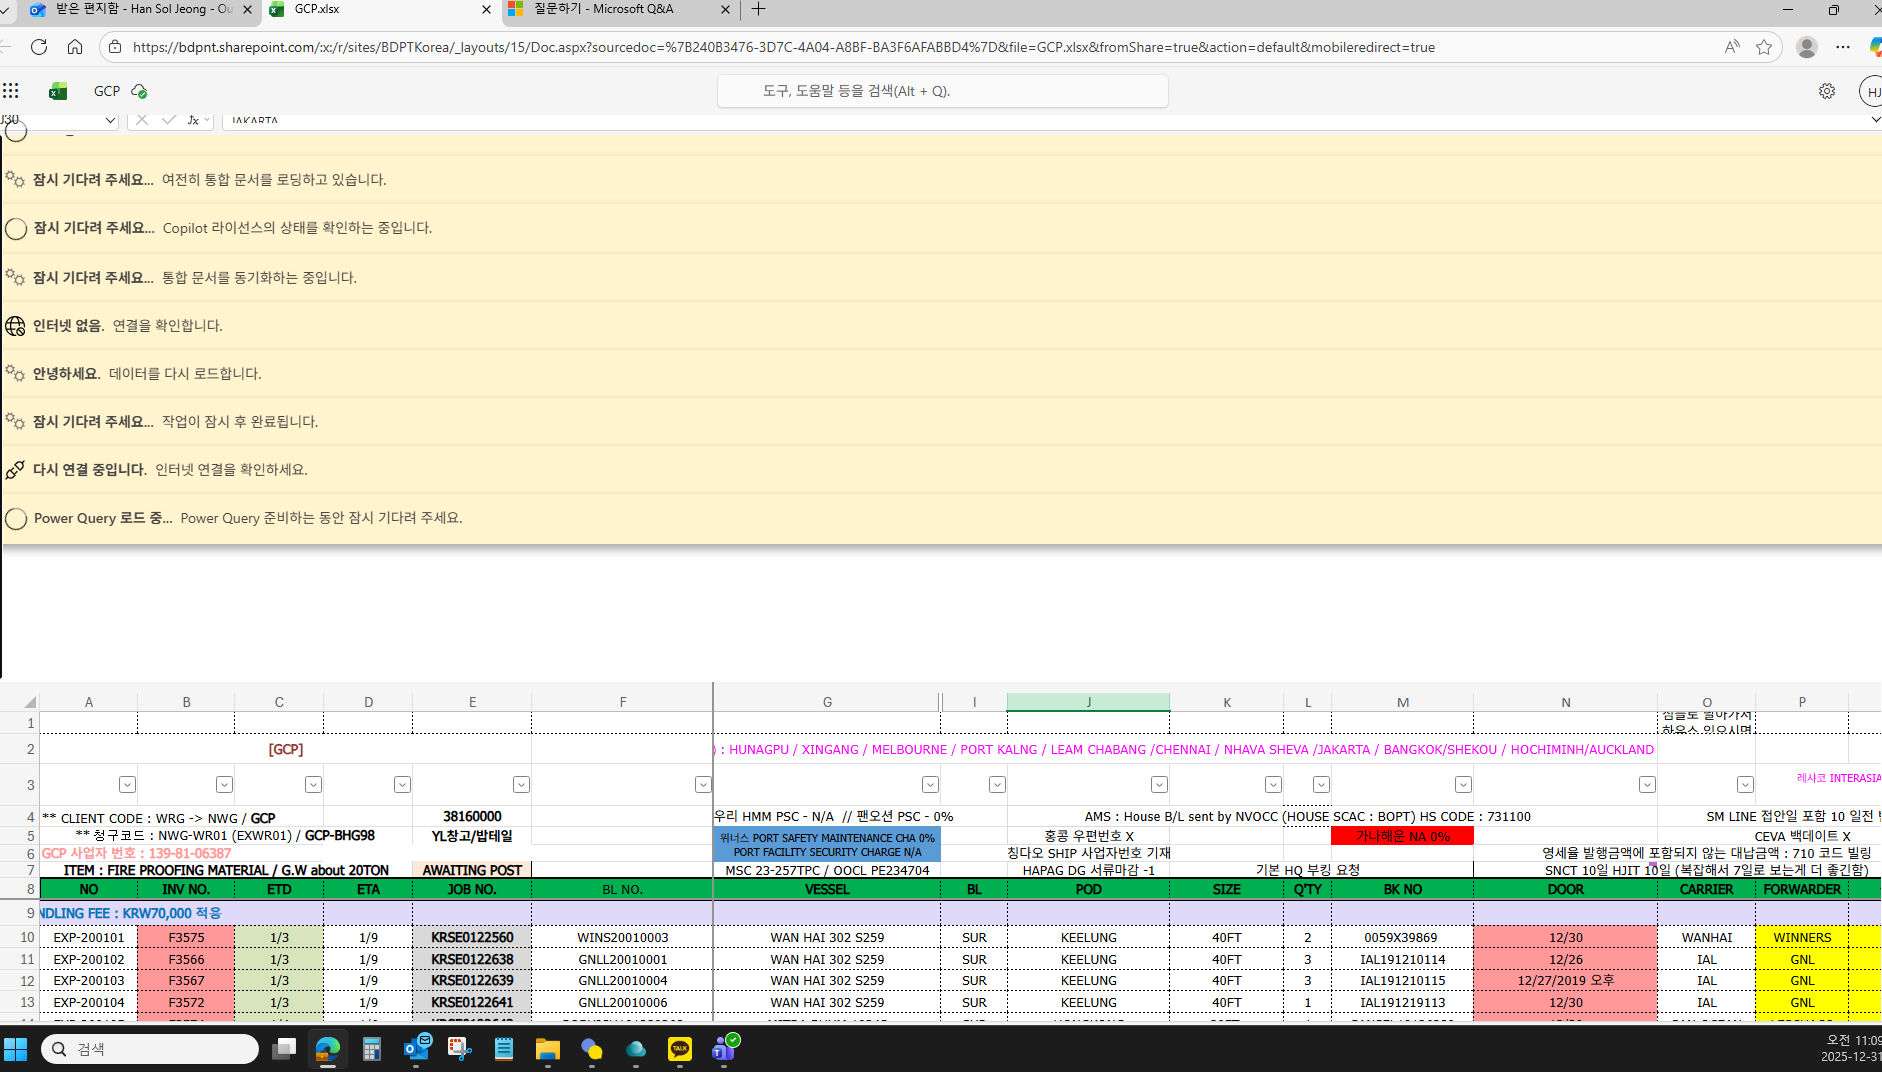Select the green VESSEL header cell
The height and width of the screenshot is (1072, 1882).
827,889
